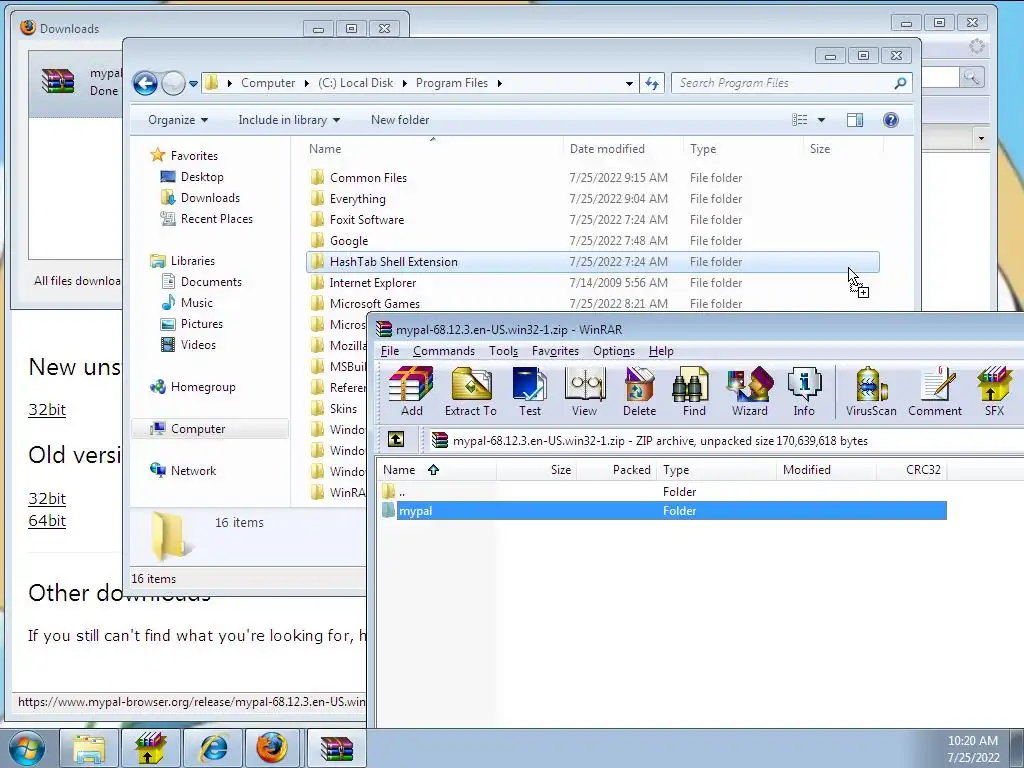The width and height of the screenshot is (1024, 768).
Task: Select the mypal folder row in WinRAR
Action: 663,511
